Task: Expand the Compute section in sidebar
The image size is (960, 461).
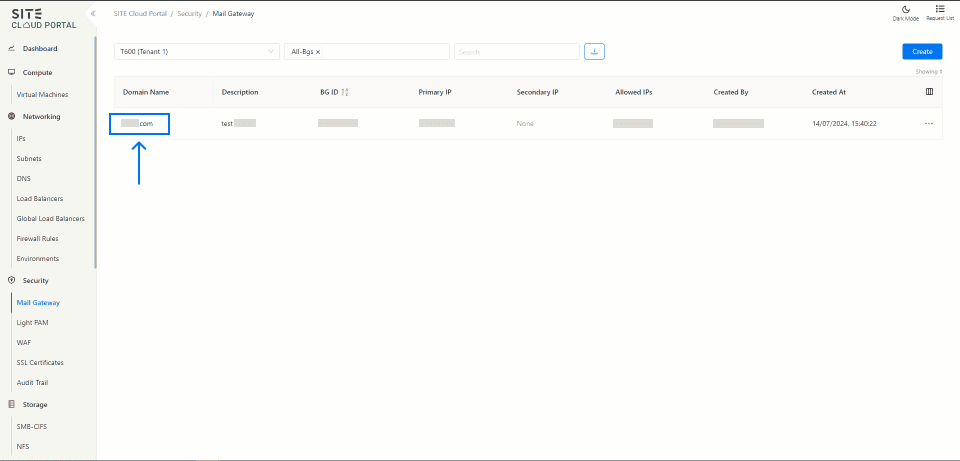Action: (37, 73)
